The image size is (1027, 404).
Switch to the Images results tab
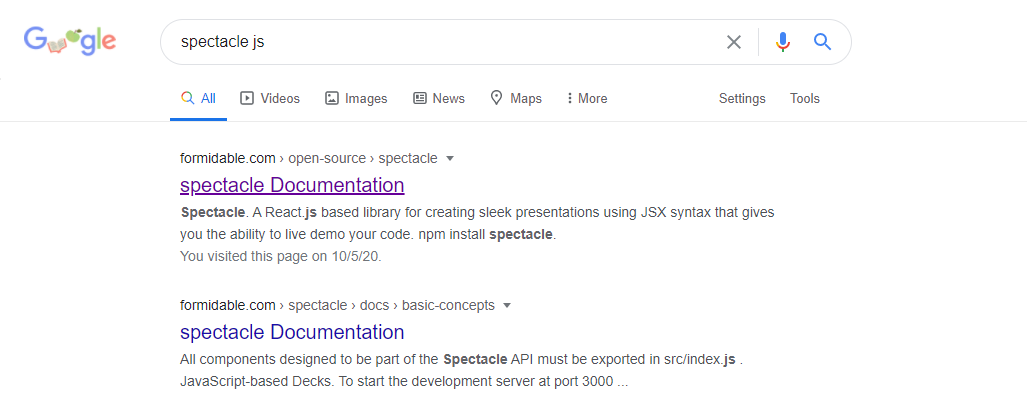(356, 98)
